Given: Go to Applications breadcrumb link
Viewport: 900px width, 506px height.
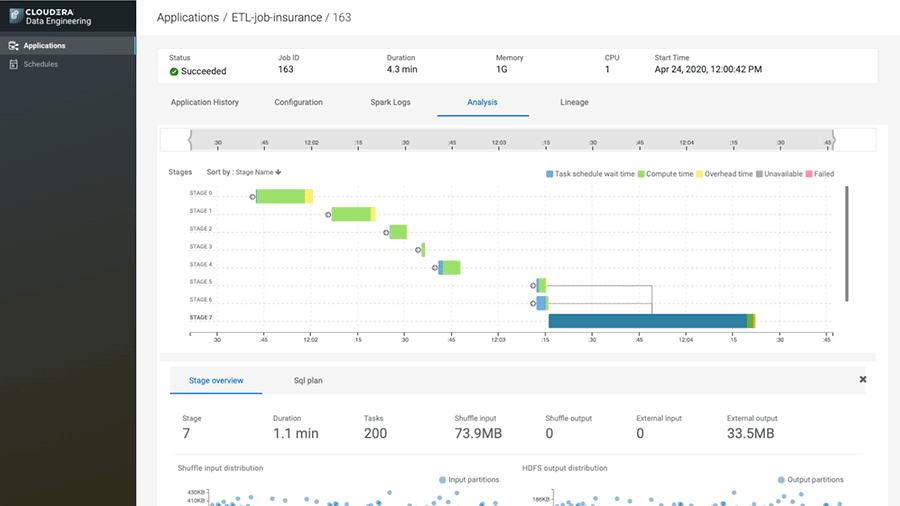Looking at the screenshot, I should (x=188, y=17).
